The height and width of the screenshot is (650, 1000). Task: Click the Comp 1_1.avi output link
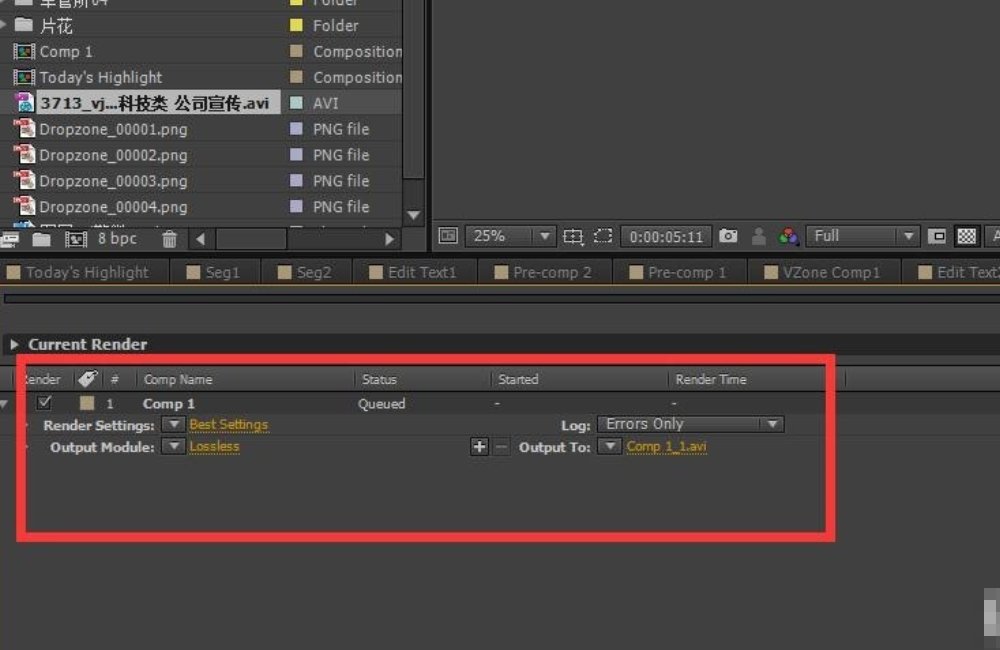click(x=666, y=447)
